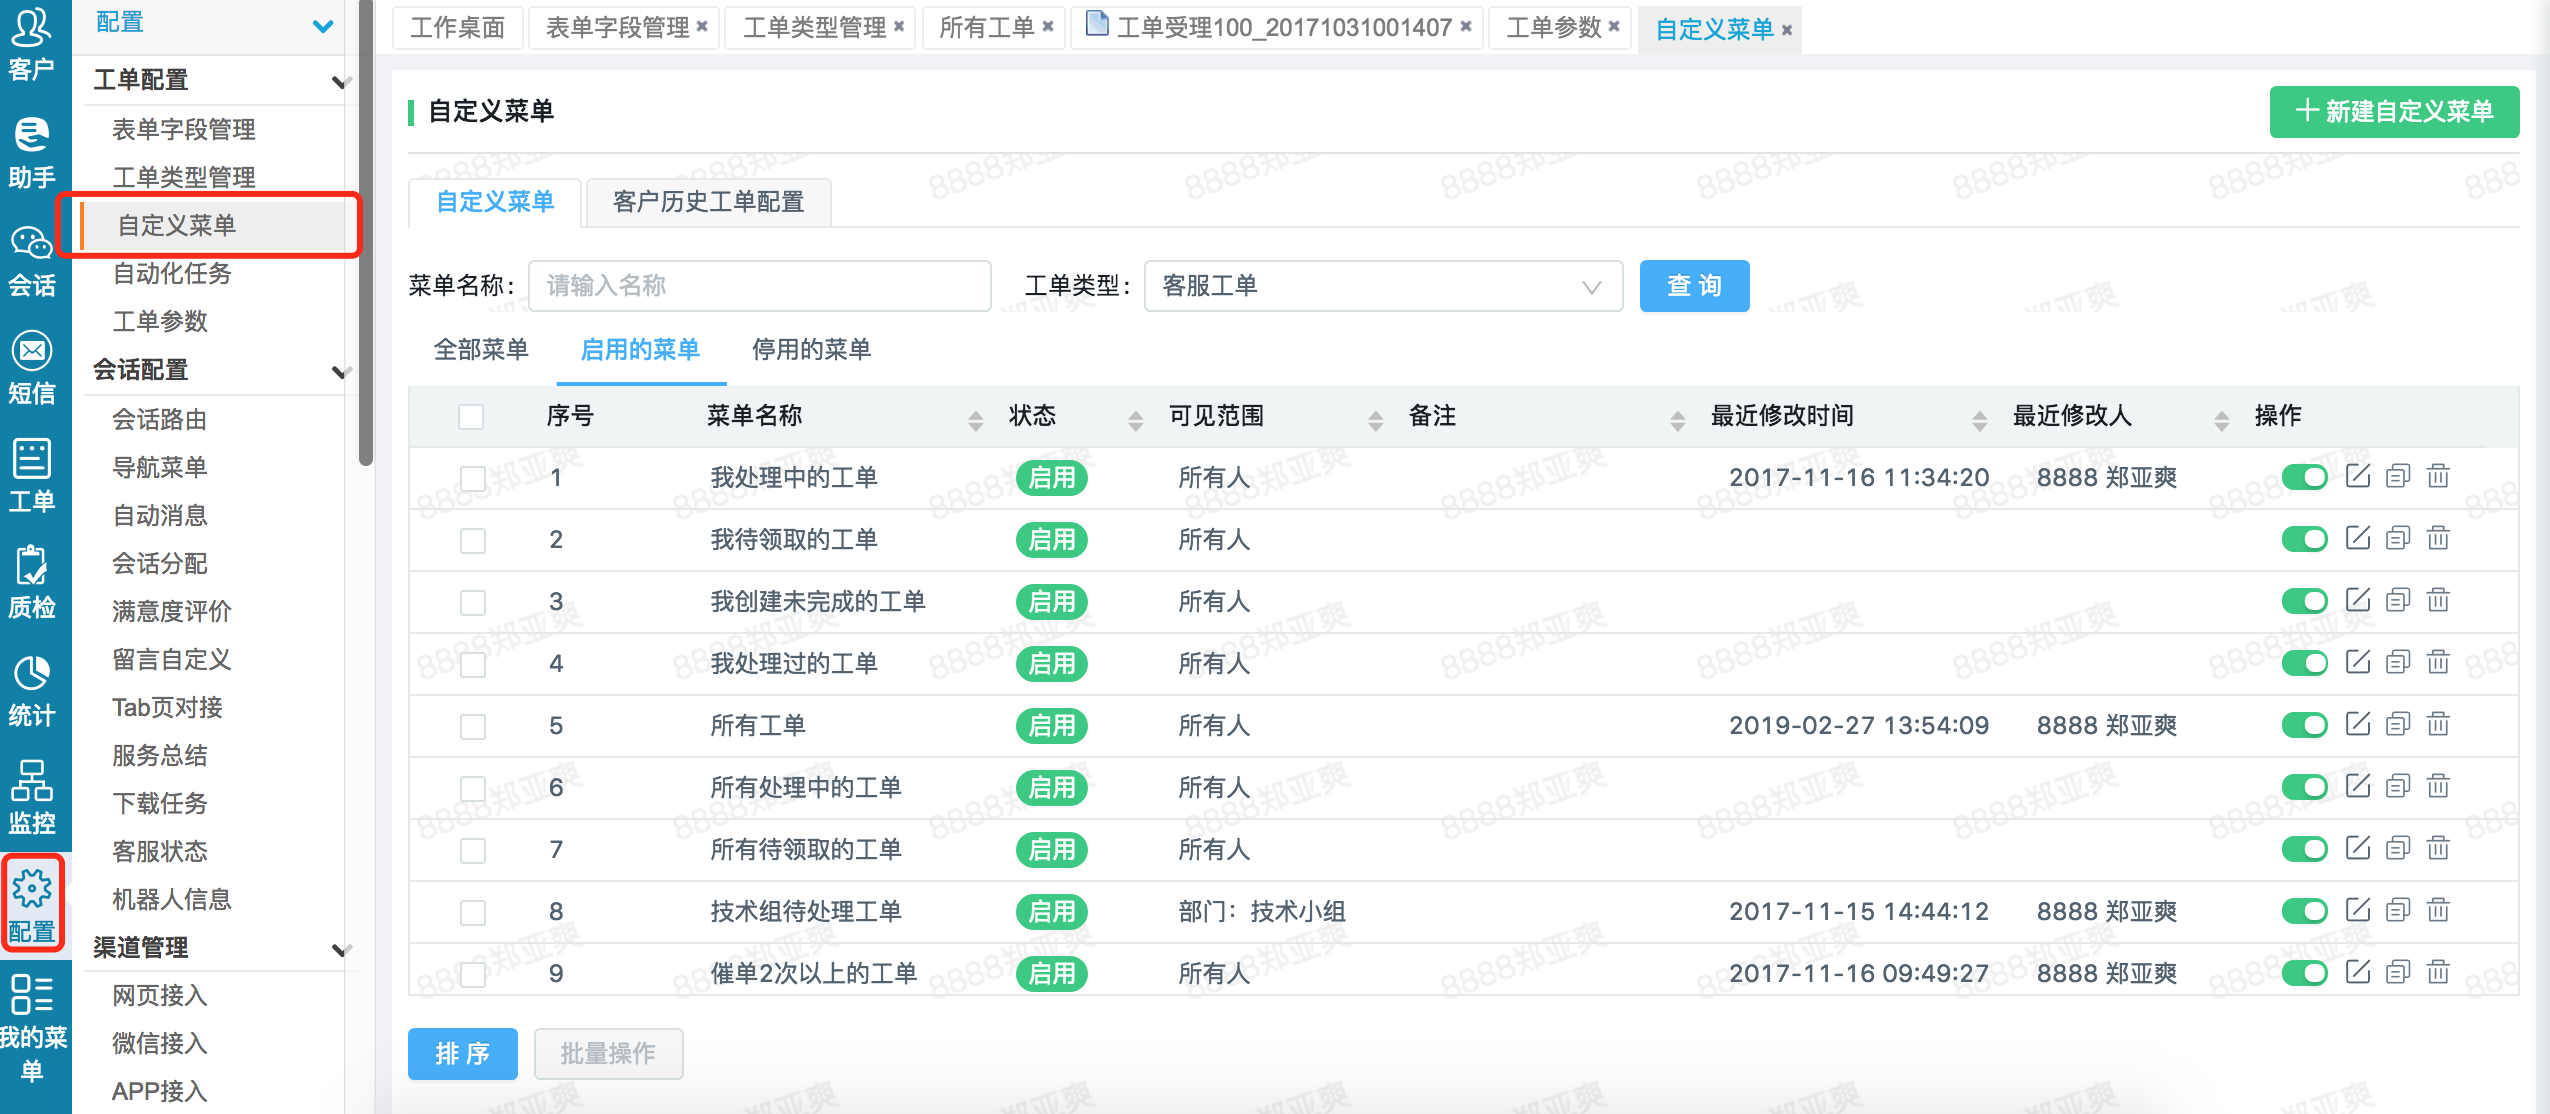Sort by 最近修改时间 column
The width and height of the screenshot is (2550, 1114).
[x=1979, y=420]
